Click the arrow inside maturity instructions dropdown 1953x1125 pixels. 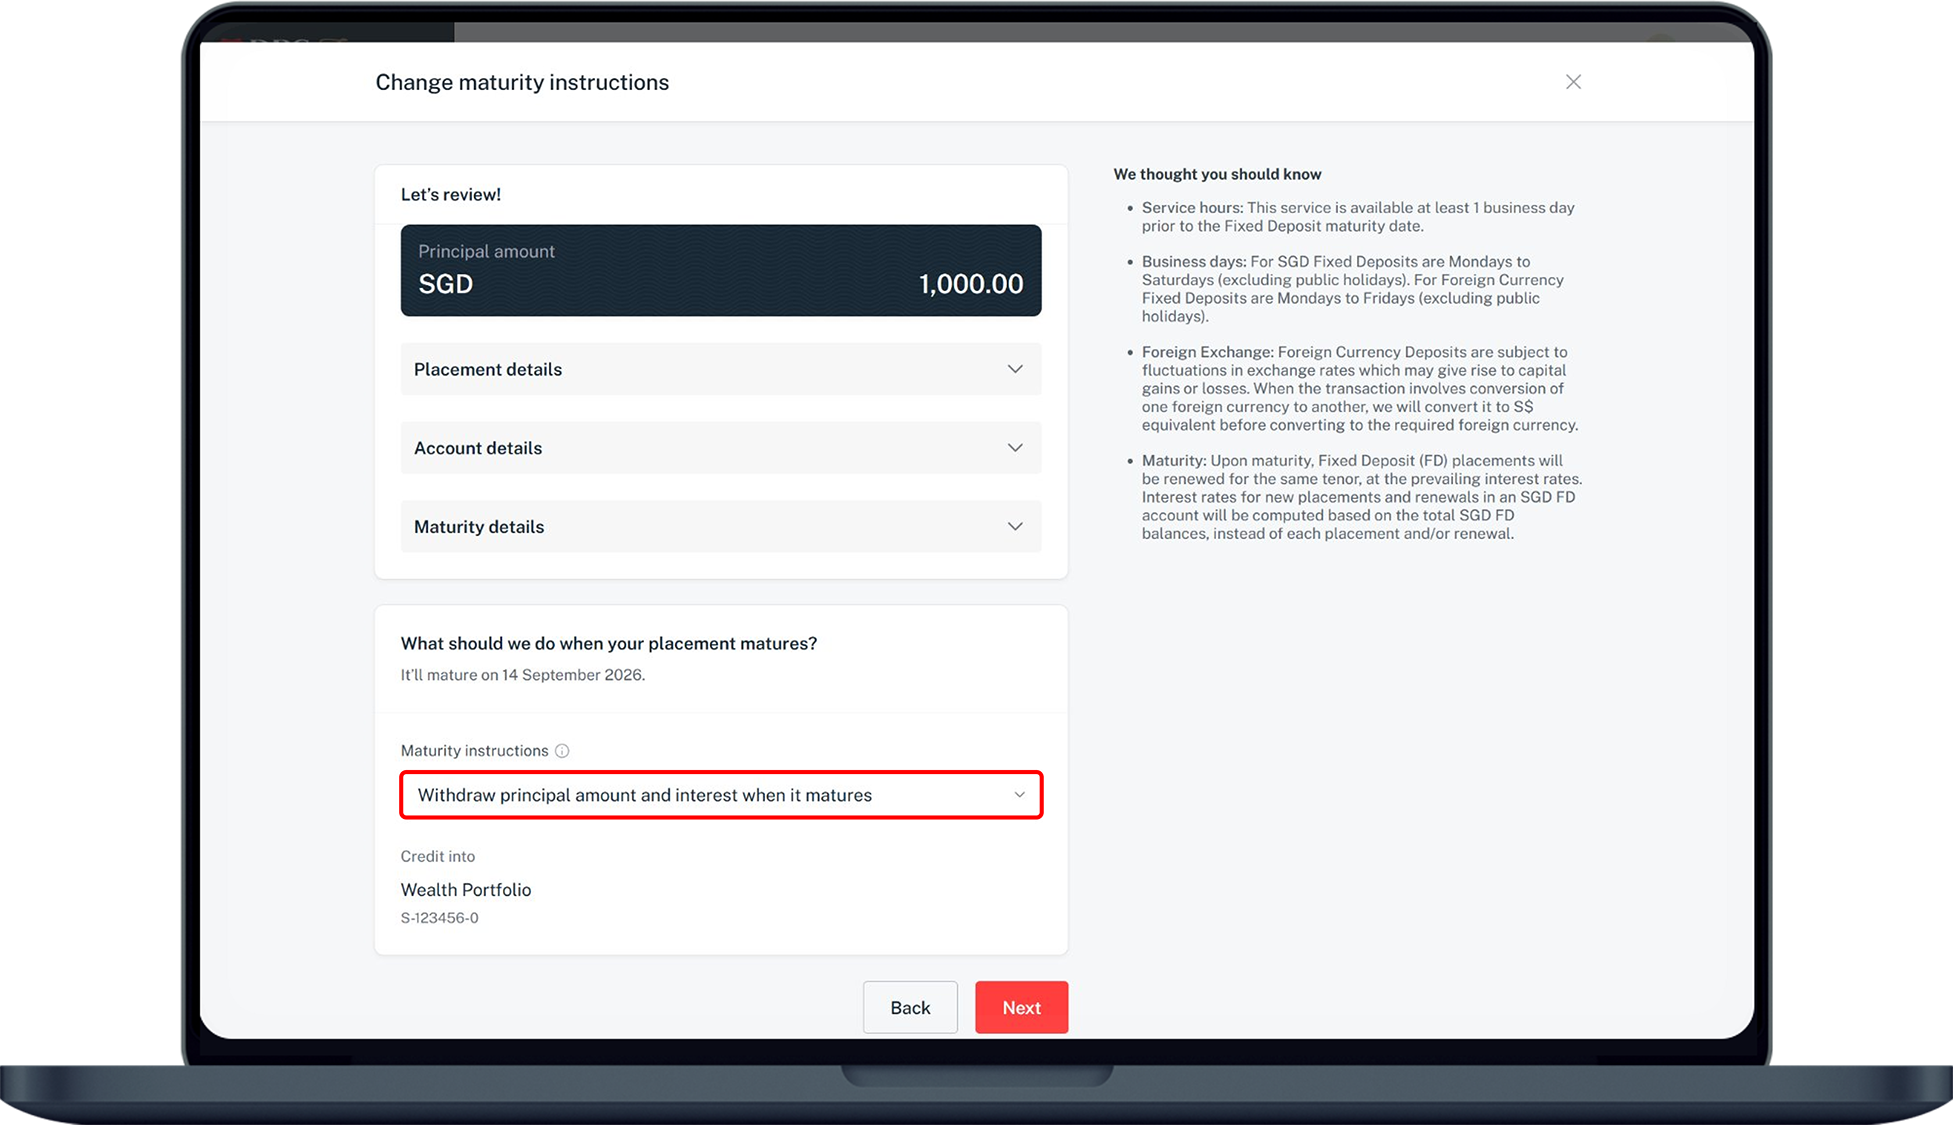pos(1019,795)
